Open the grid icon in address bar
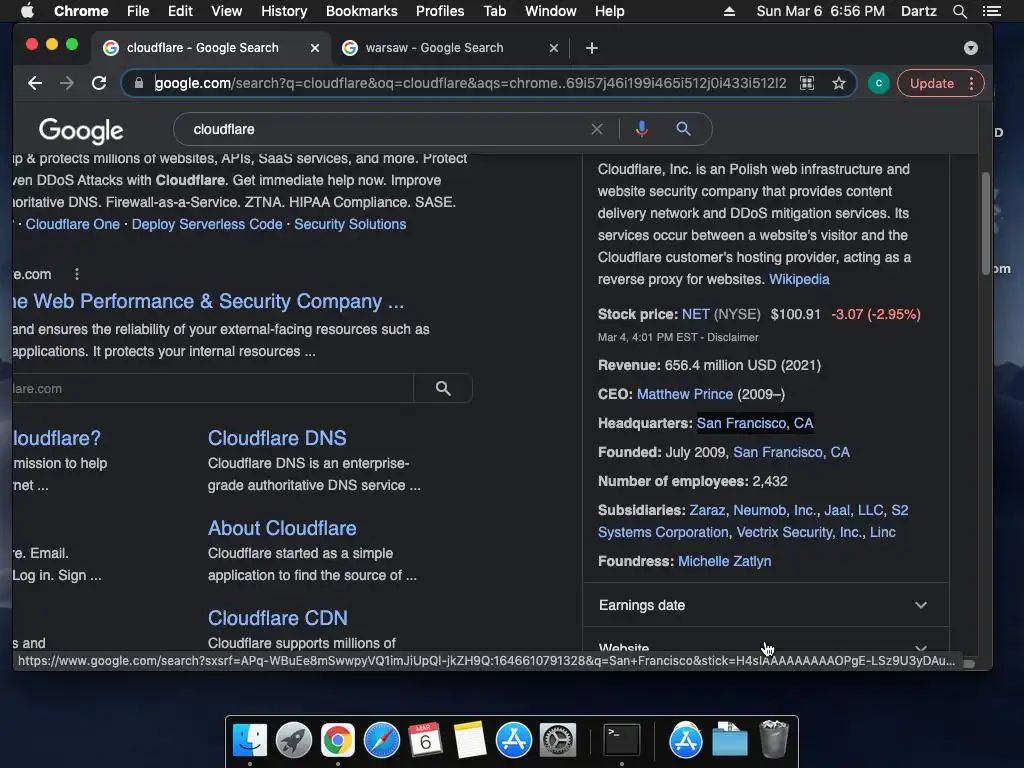 807,83
